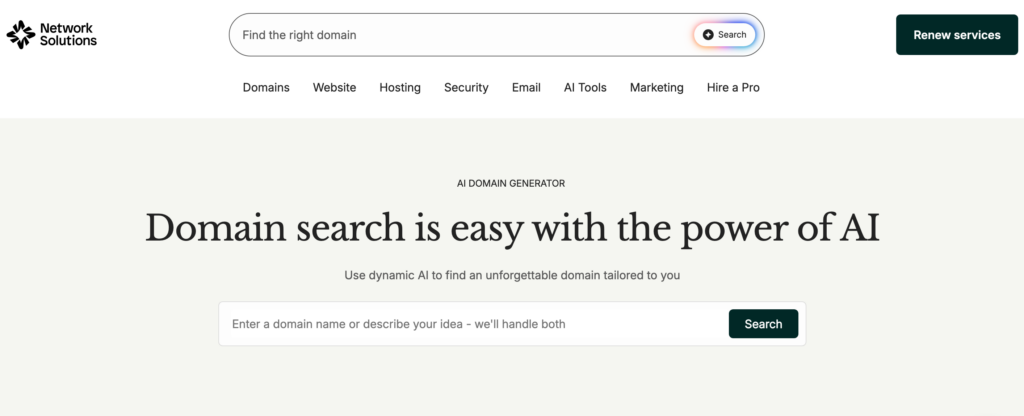Image resolution: width=1024 pixels, height=416 pixels.
Task: Click the 'Use dynamic AI to find' subtitle
Action: (x=512, y=276)
